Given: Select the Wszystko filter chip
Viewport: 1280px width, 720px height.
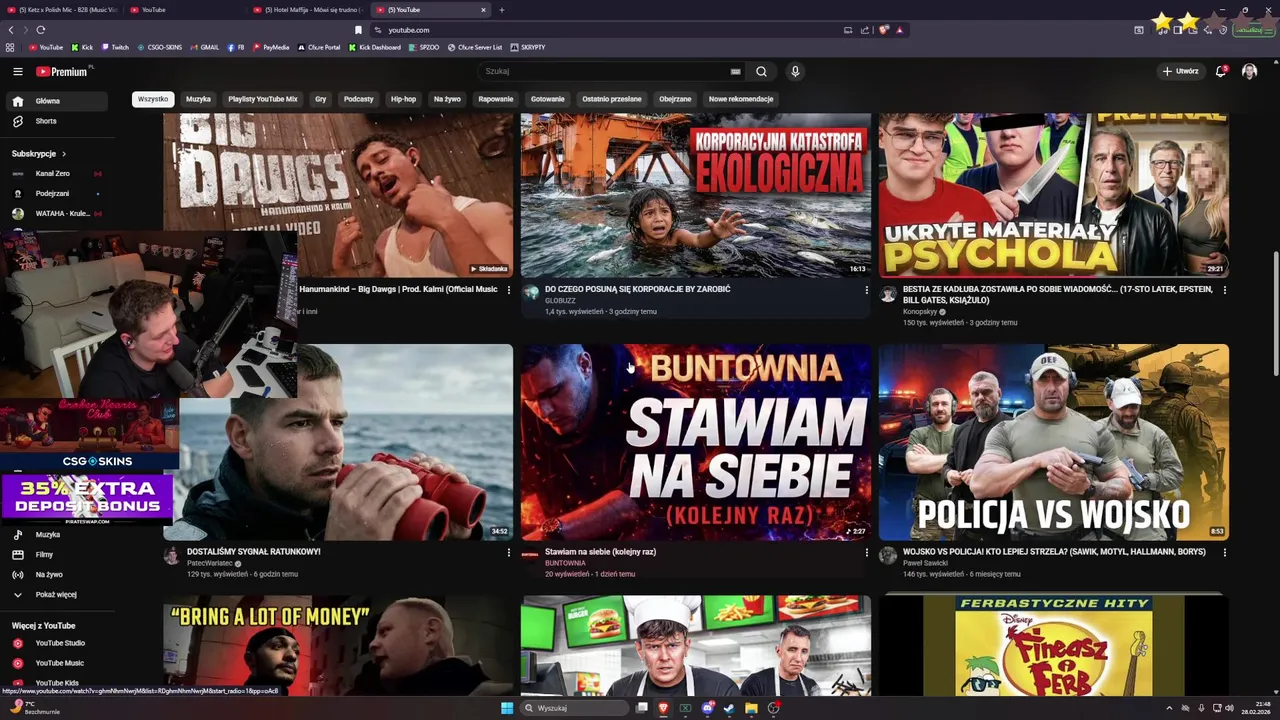Looking at the screenshot, I should tap(153, 99).
